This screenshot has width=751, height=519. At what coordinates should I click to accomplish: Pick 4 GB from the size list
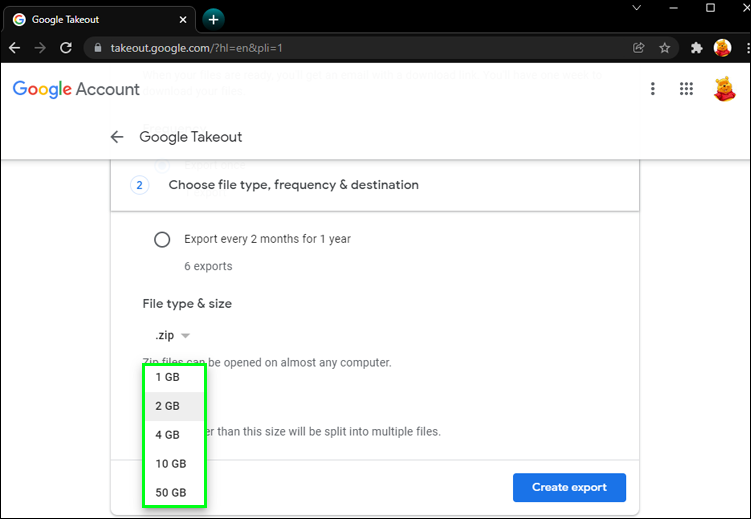click(x=167, y=435)
